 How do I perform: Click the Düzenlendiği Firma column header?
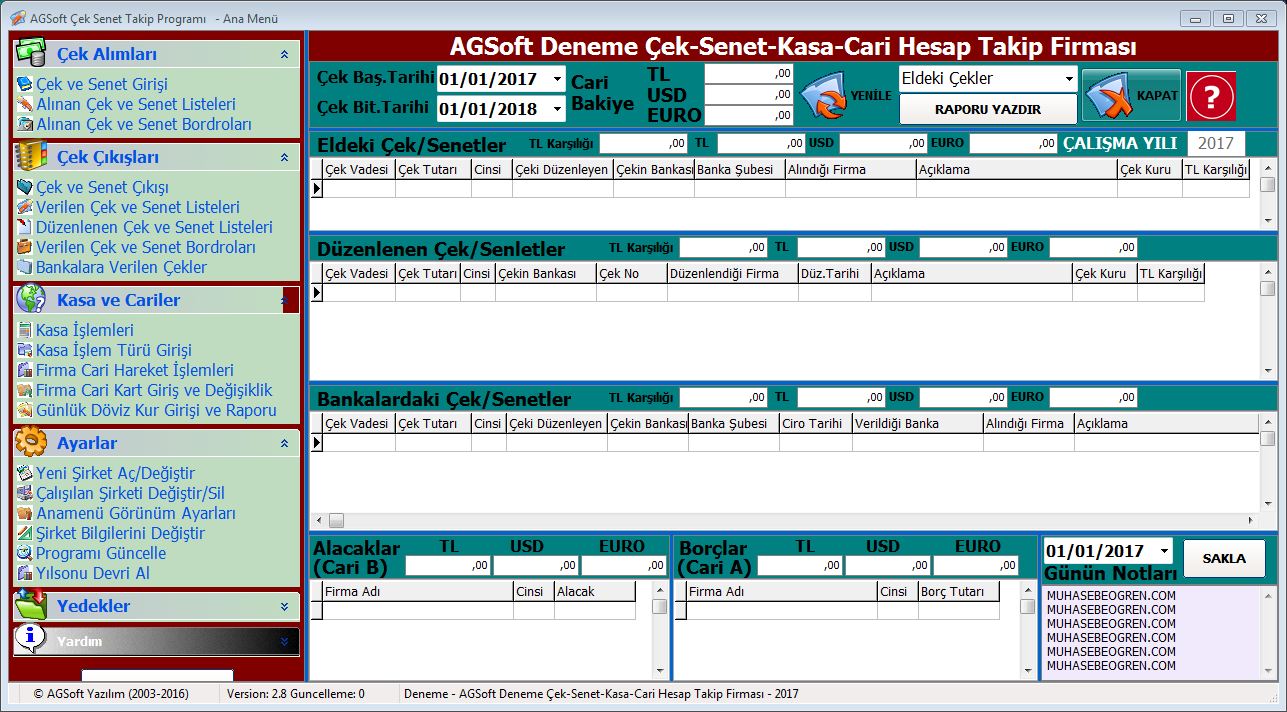pyautogui.click(x=732, y=274)
